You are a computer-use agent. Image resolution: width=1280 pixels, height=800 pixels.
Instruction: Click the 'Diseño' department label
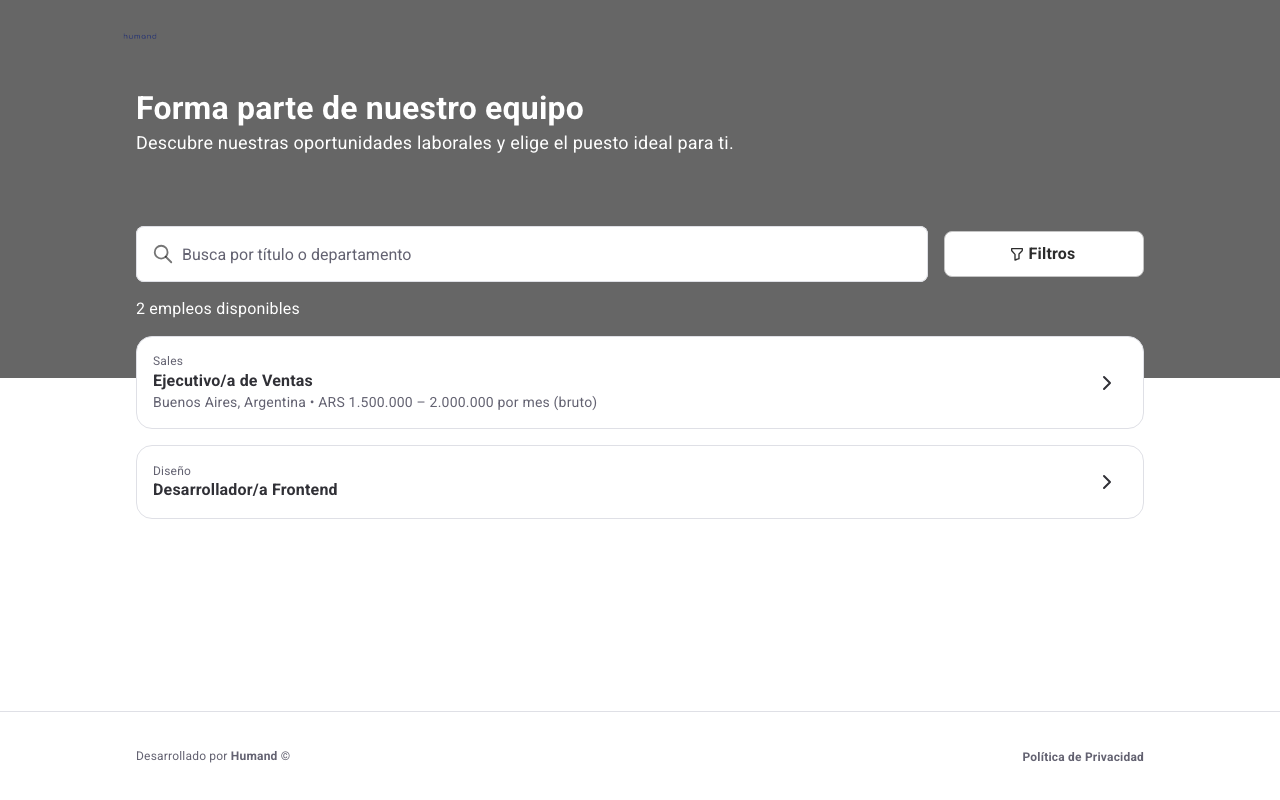coord(172,471)
